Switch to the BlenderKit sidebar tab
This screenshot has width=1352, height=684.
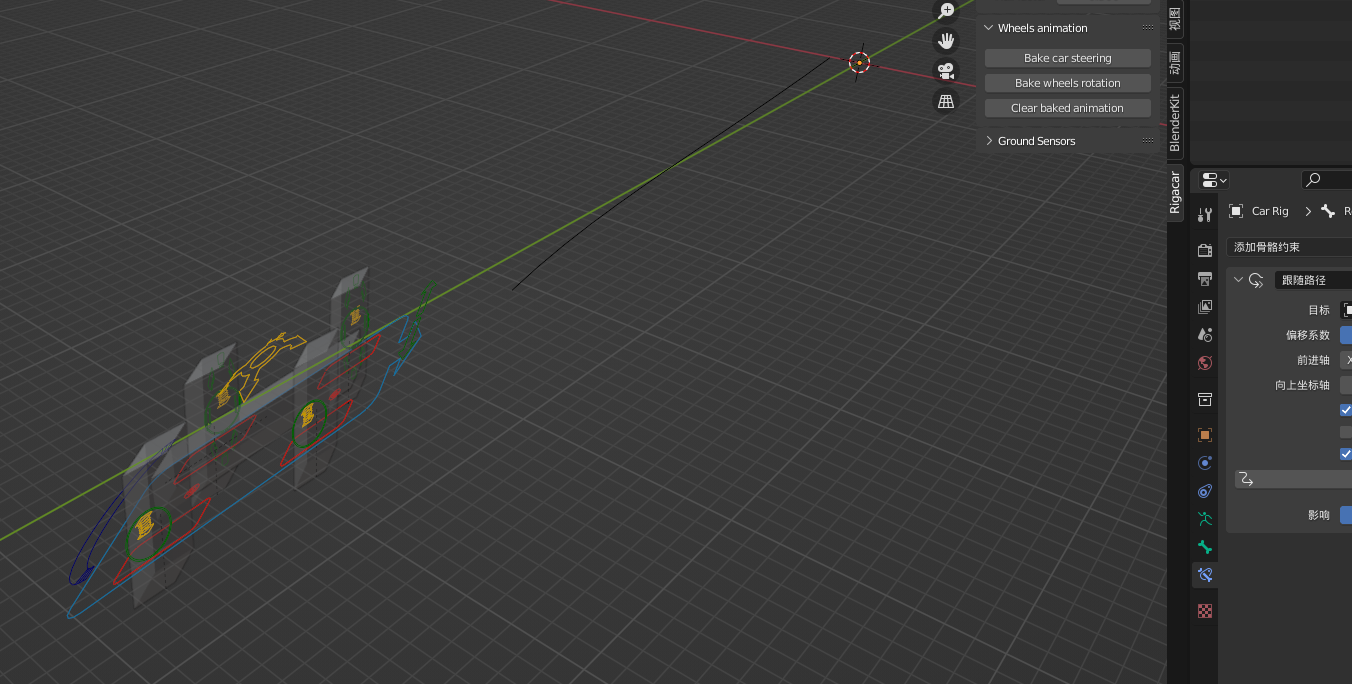(1175, 121)
